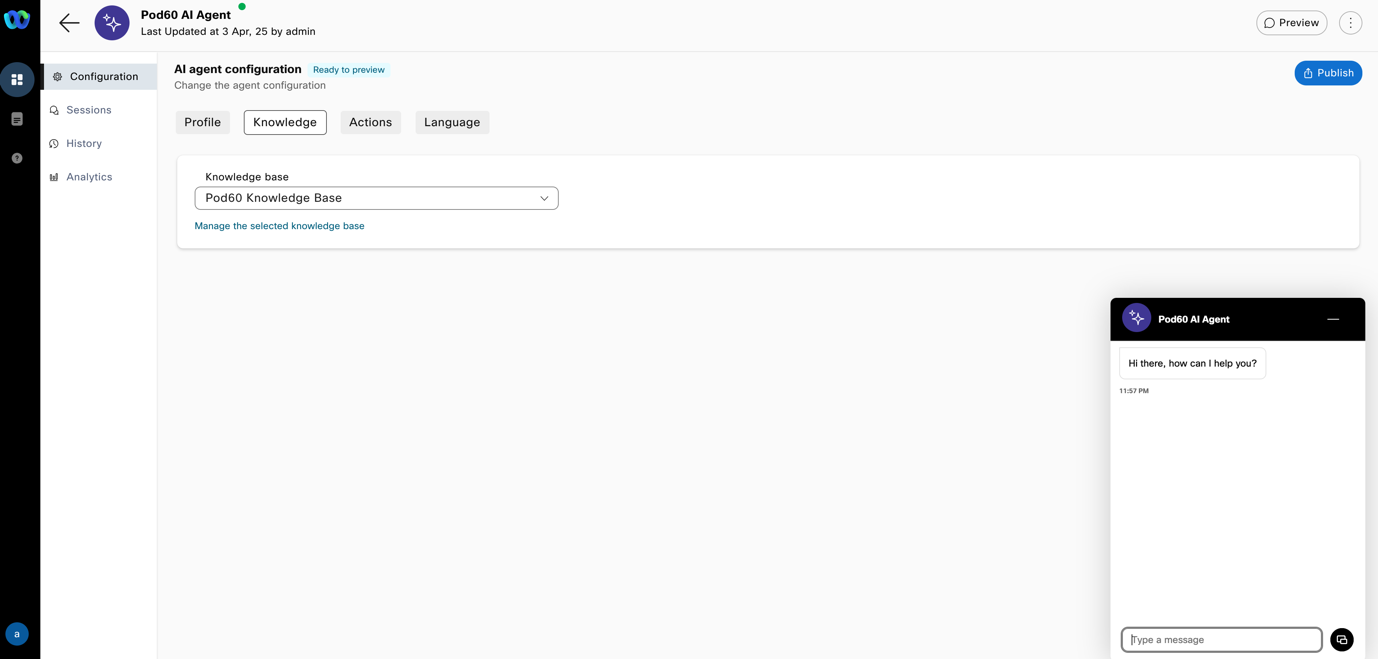Open Sessions in the sidebar
Screen dimensions: 1378x659
pyautogui.click(x=88, y=110)
